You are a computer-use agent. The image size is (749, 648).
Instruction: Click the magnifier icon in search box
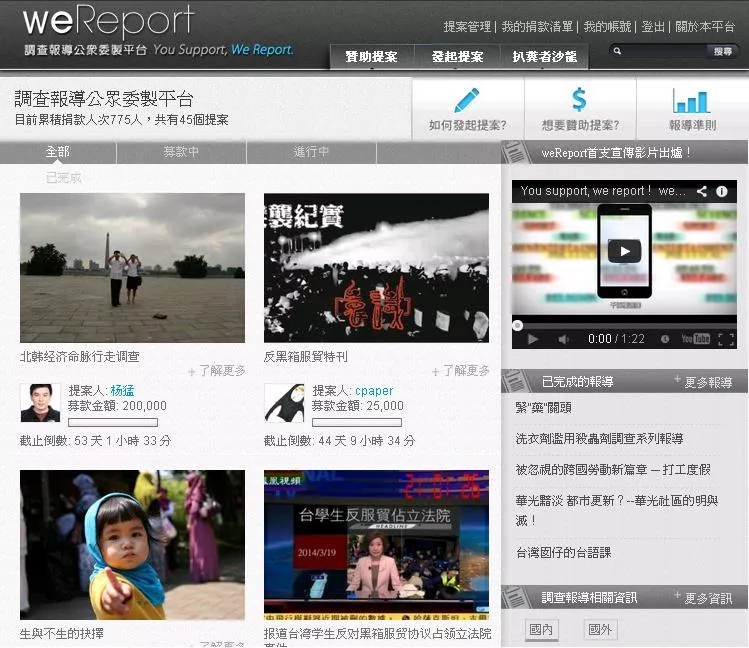pyautogui.click(x=617, y=51)
